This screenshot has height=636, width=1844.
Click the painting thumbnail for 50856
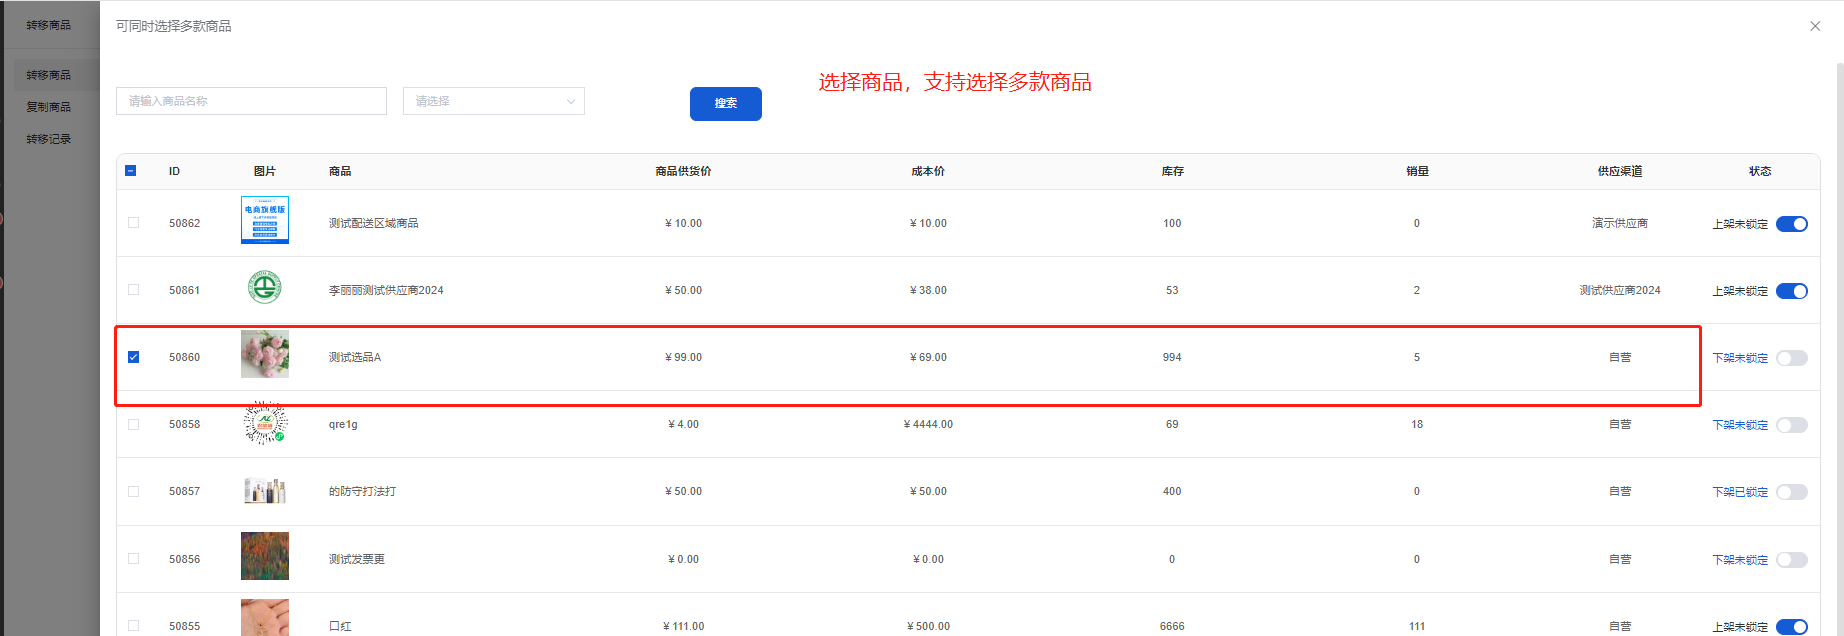(x=265, y=556)
